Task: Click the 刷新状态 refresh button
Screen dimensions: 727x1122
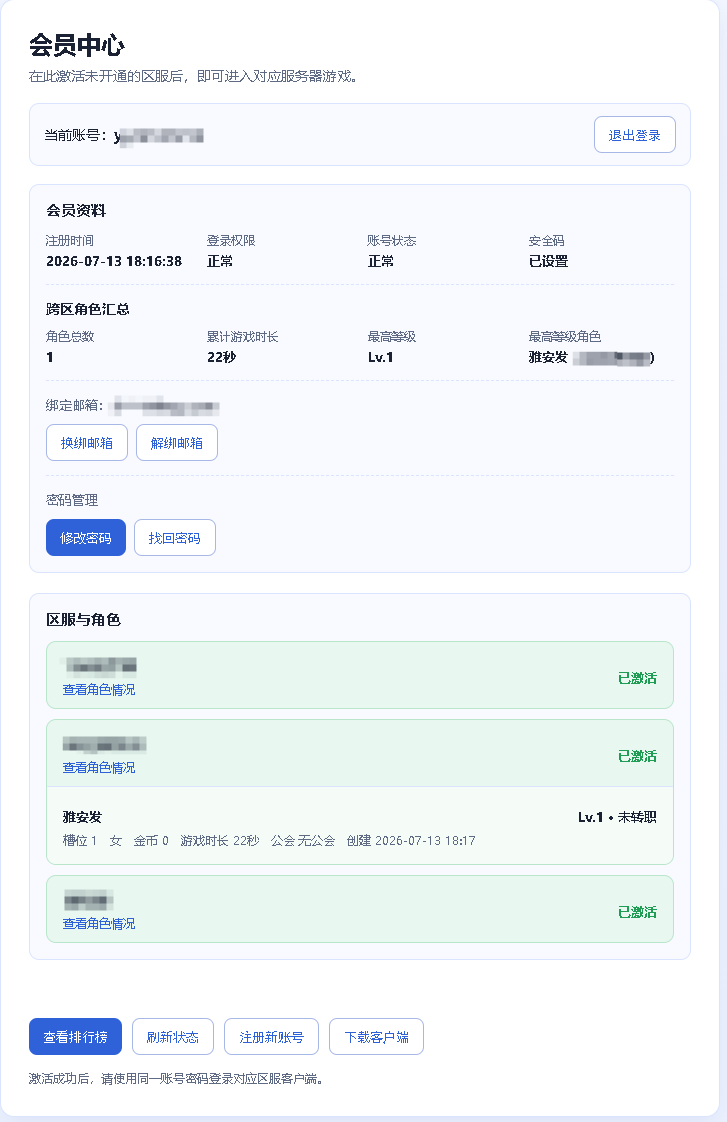Action: click(172, 1037)
